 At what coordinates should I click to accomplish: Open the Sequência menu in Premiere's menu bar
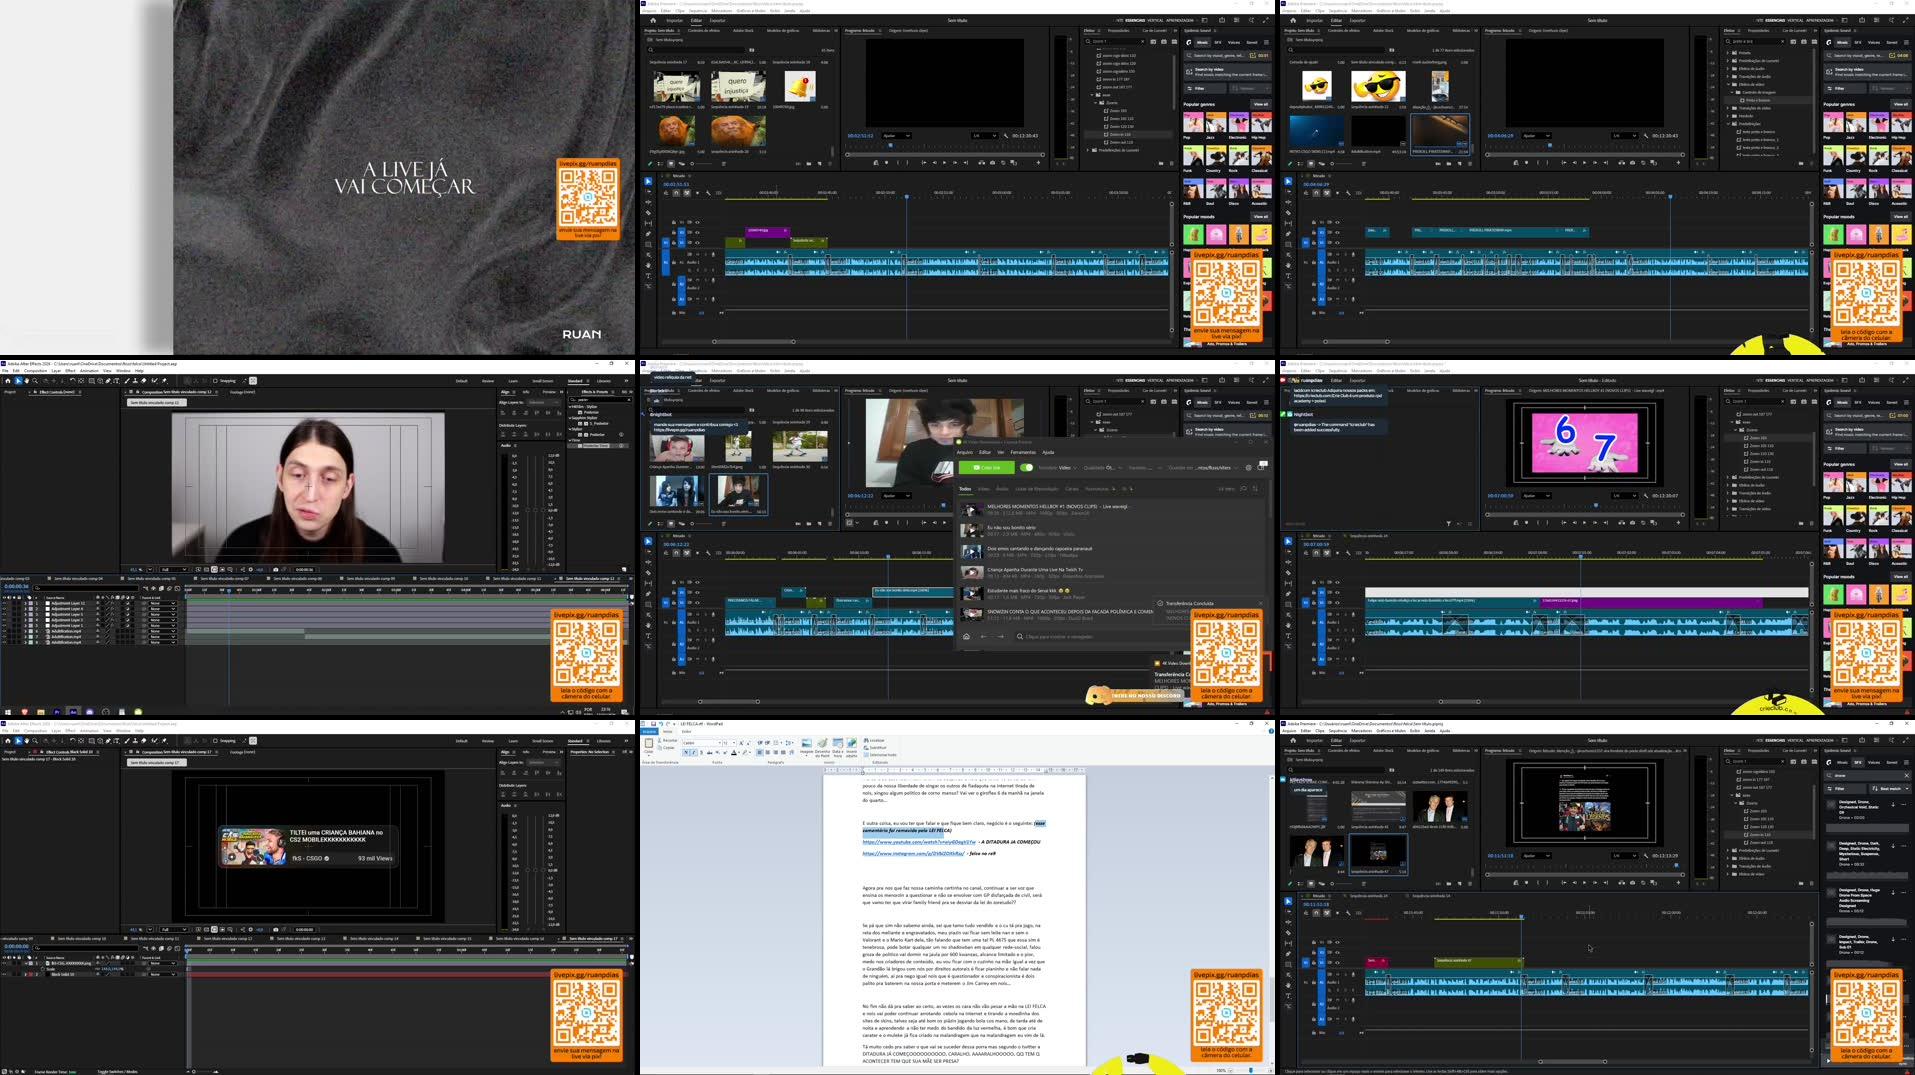(x=698, y=10)
